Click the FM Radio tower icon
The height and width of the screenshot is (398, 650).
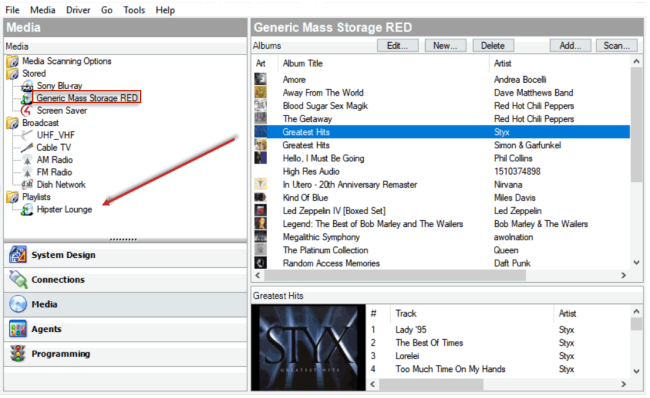coord(27,172)
